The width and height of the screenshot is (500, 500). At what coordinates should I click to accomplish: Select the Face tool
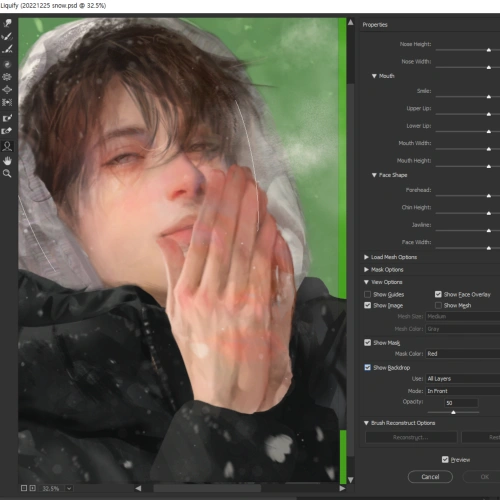pyautogui.click(x=7, y=146)
